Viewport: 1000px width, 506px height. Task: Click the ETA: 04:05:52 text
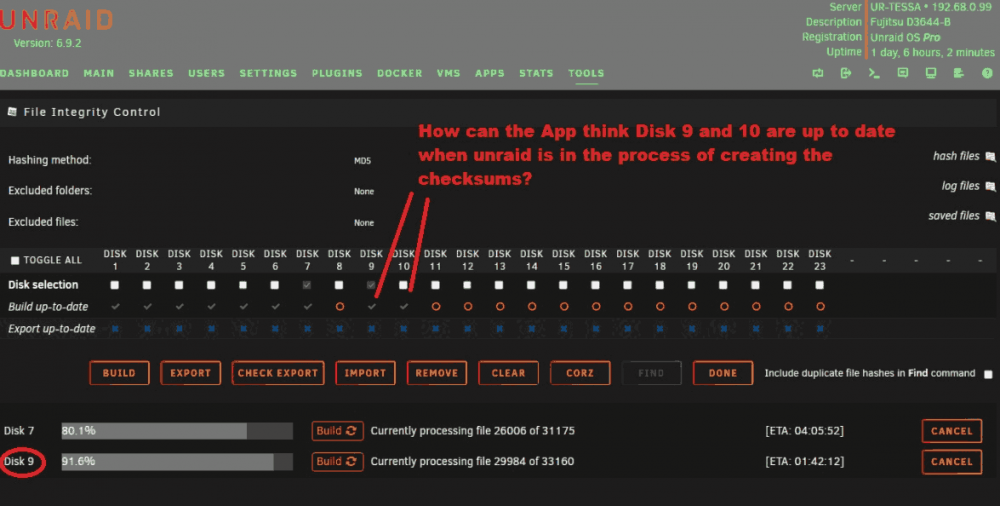[x=804, y=431]
